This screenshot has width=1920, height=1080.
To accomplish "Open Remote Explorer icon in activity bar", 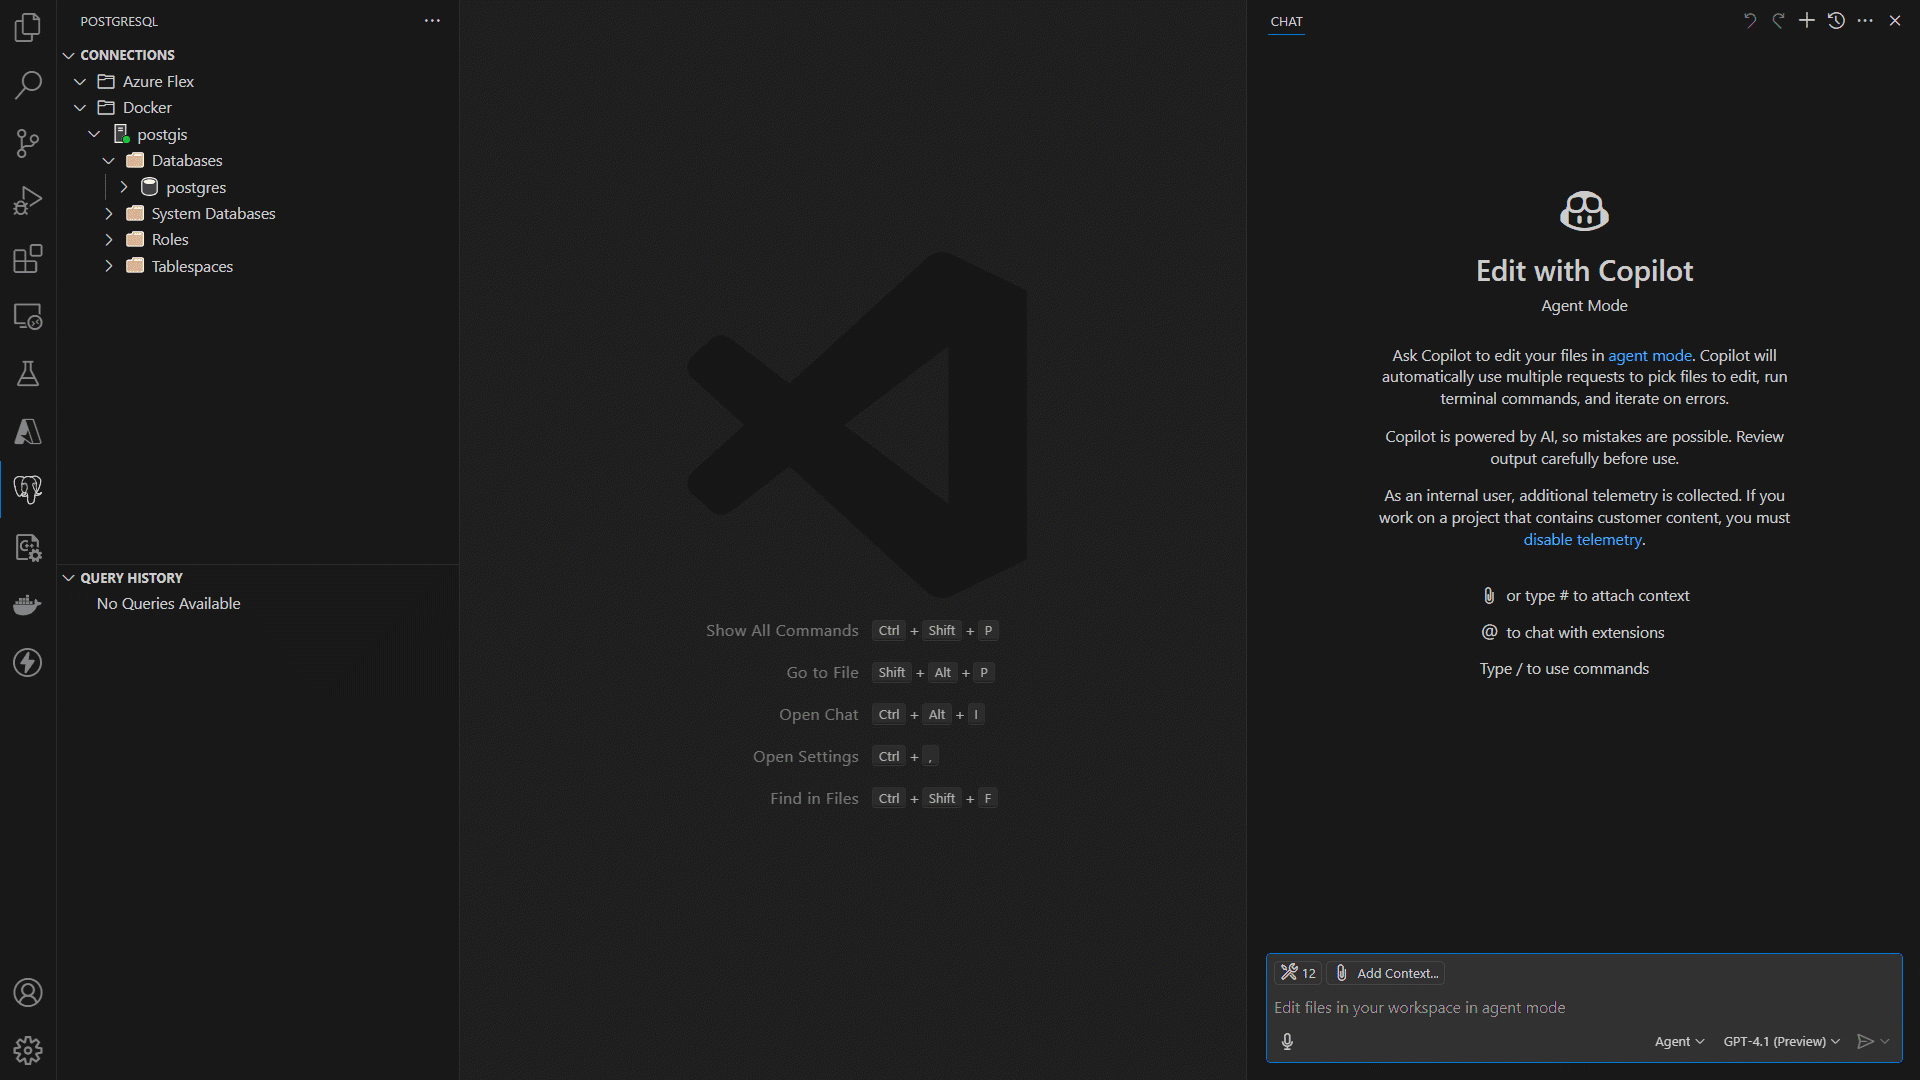I will point(28,317).
